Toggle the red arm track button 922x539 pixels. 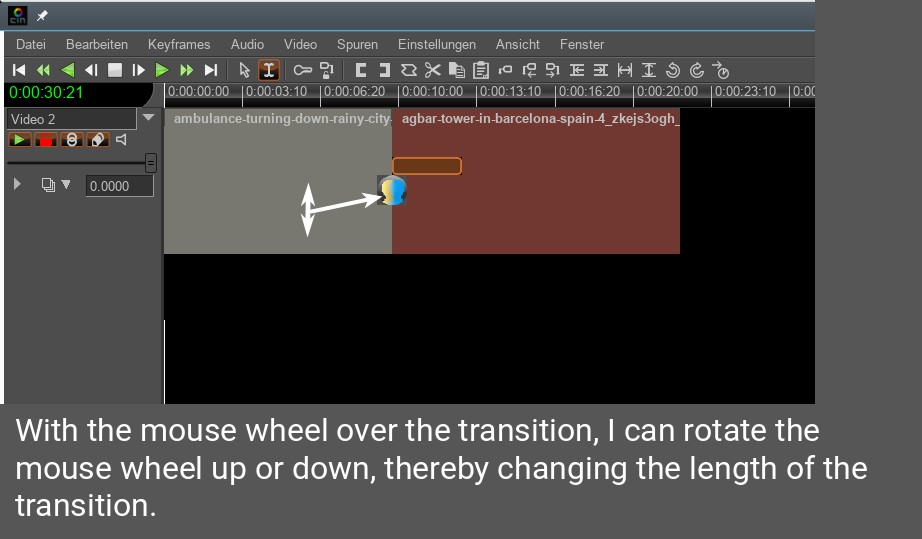pyautogui.click(x=45, y=140)
